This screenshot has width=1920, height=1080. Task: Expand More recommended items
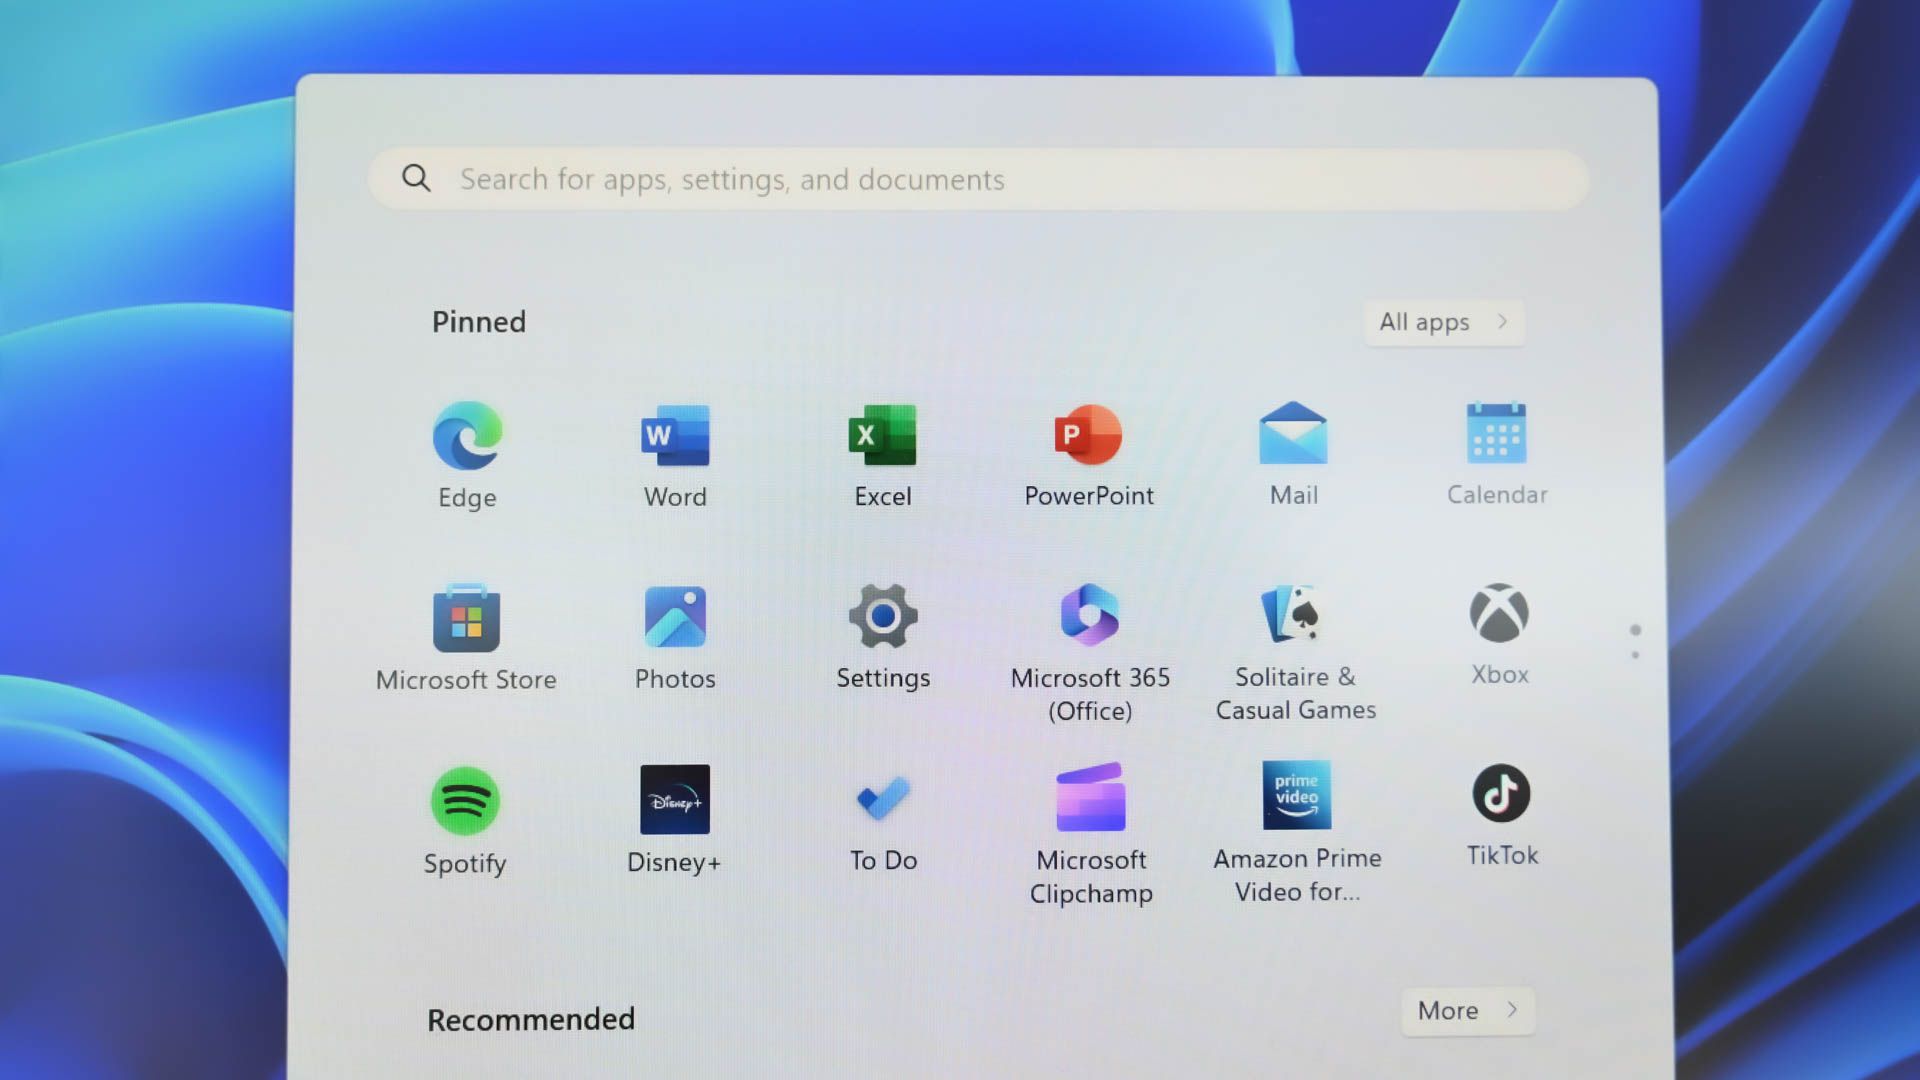point(1466,1011)
